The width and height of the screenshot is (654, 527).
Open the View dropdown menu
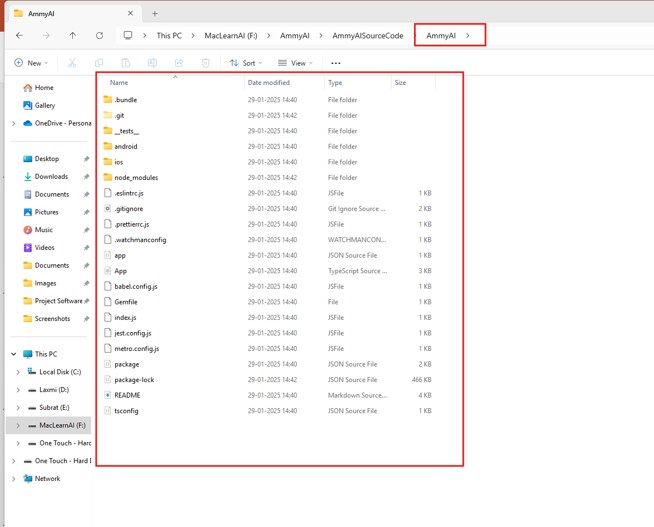pyautogui.click(x=295, y=63)
